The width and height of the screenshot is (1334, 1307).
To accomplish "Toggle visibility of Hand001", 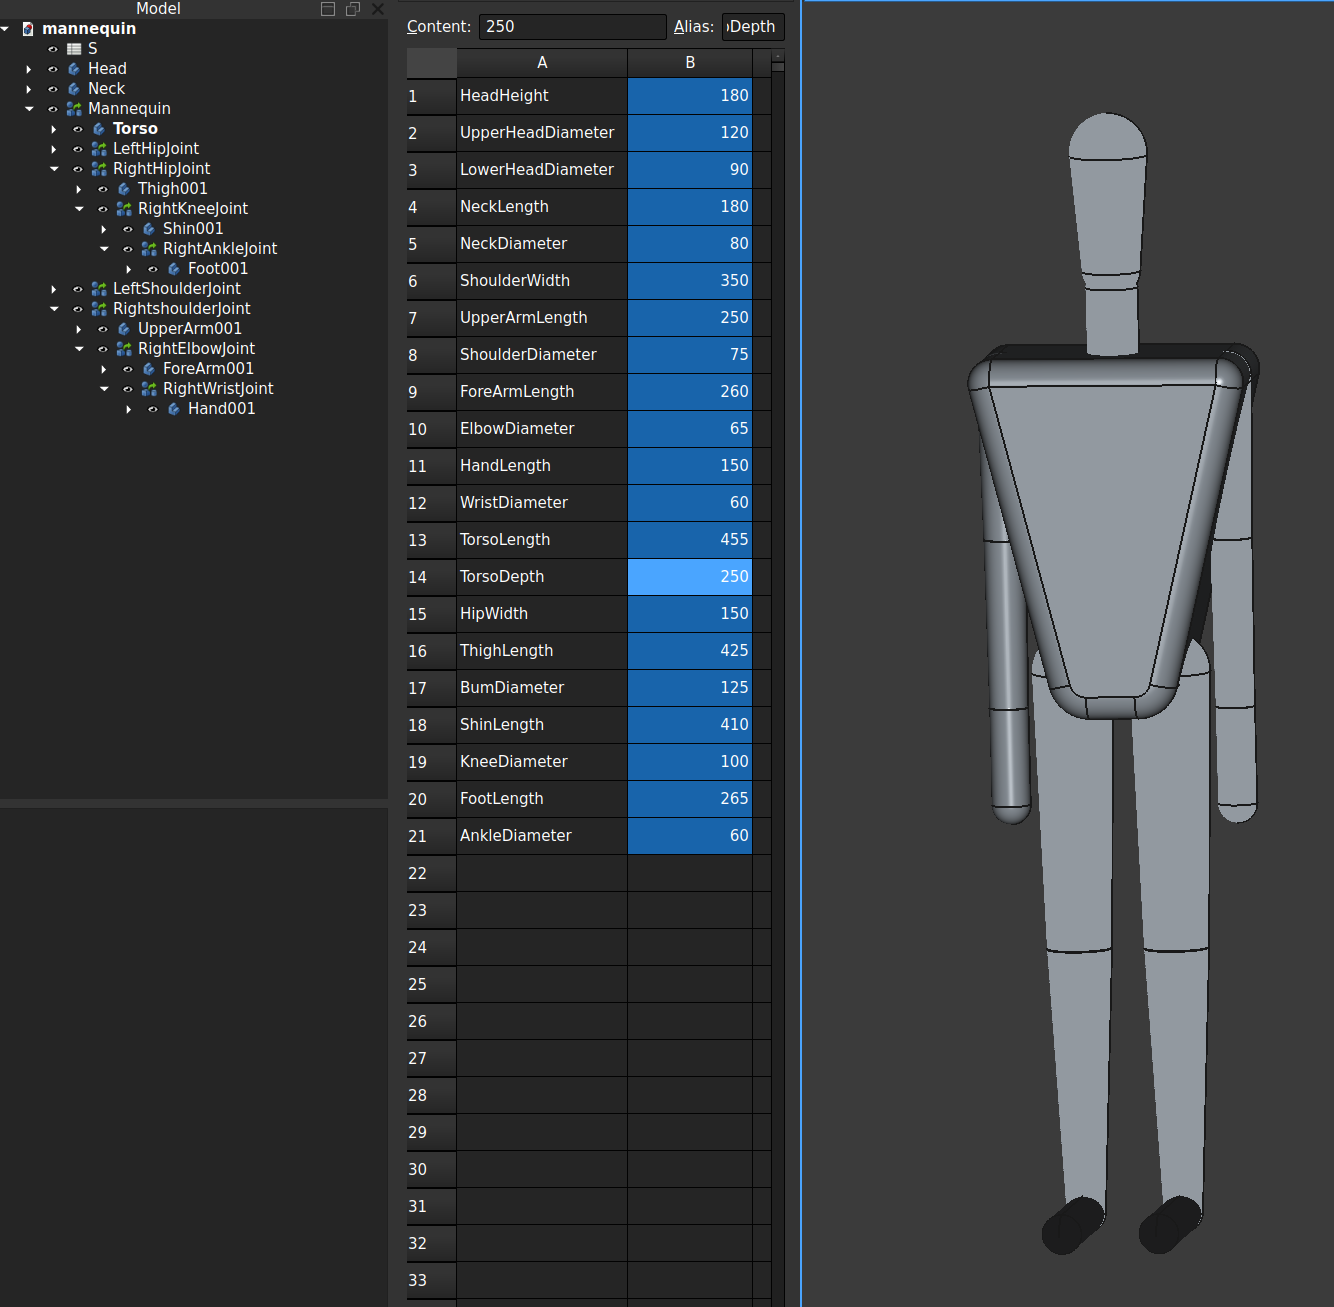I will click(x=153, y=409).
